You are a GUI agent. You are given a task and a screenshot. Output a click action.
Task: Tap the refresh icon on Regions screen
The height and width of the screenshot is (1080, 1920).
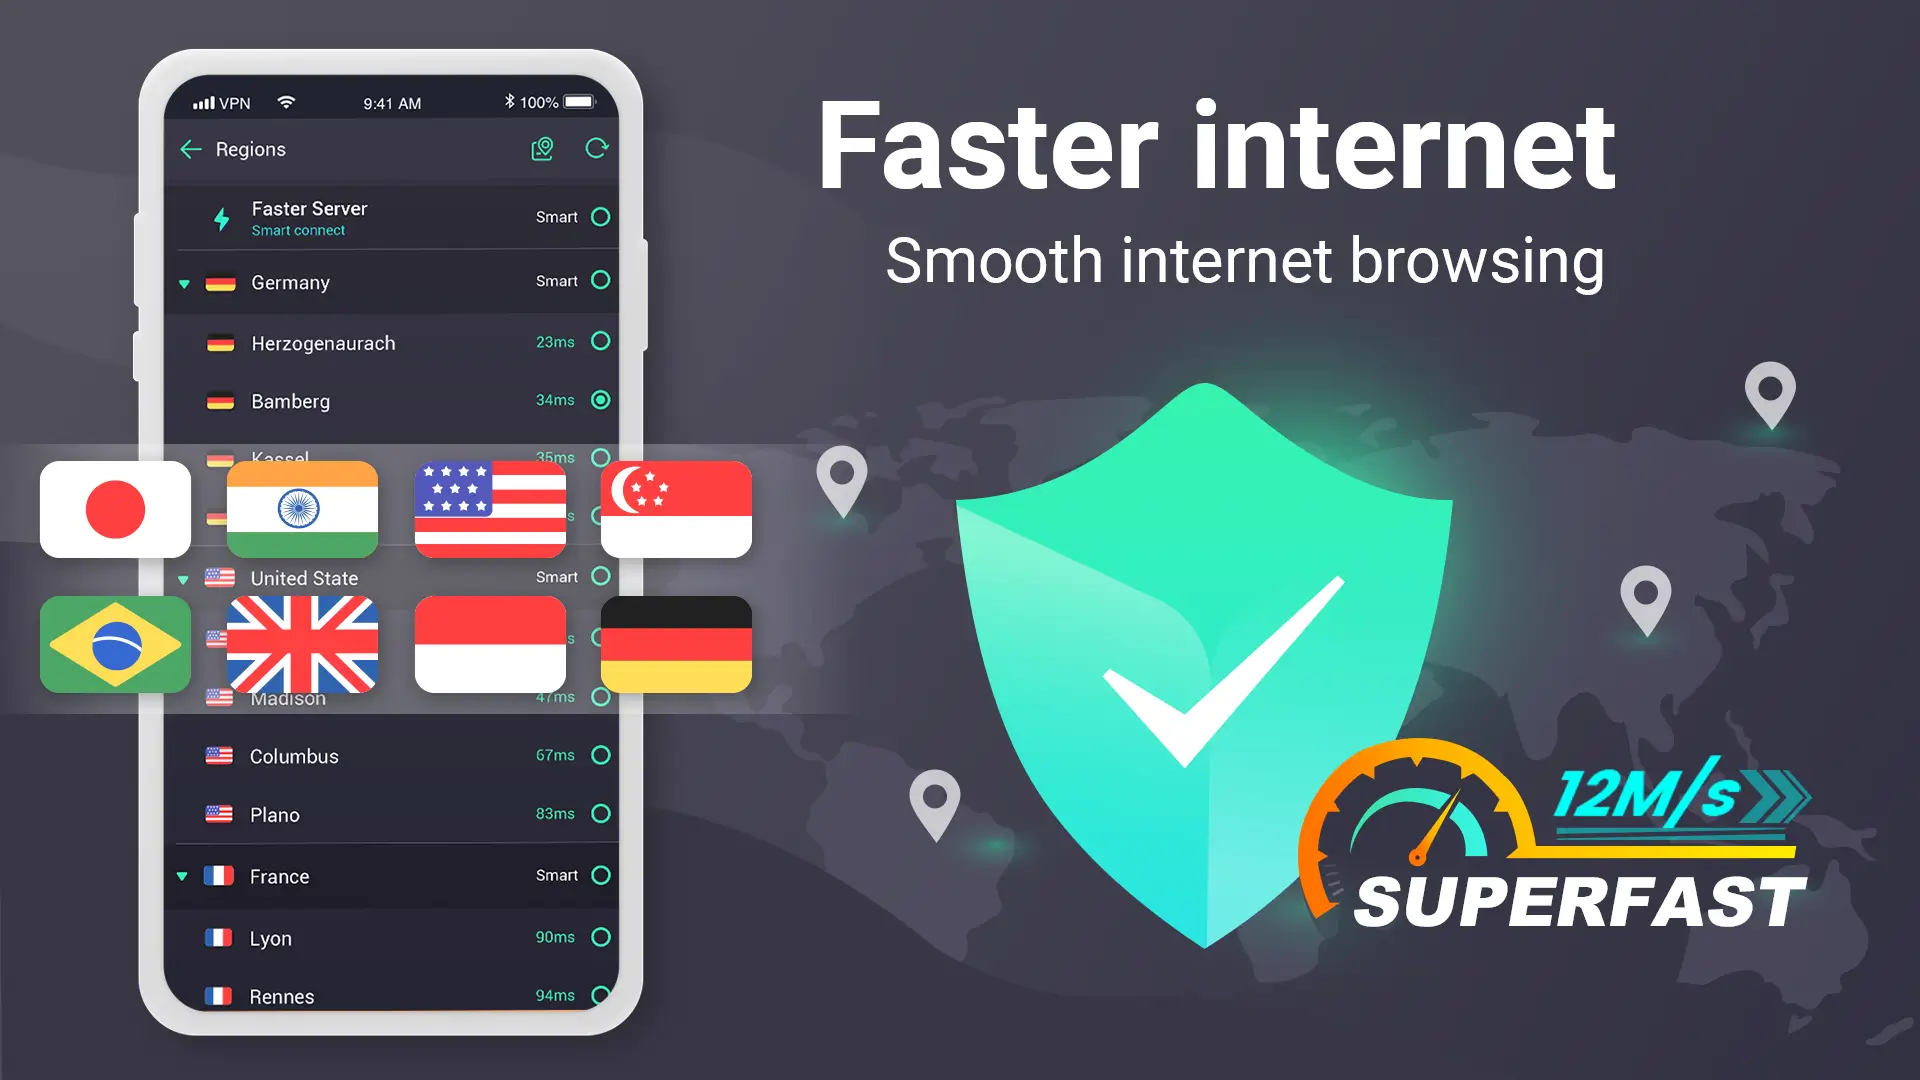click(x=596, y=148)
